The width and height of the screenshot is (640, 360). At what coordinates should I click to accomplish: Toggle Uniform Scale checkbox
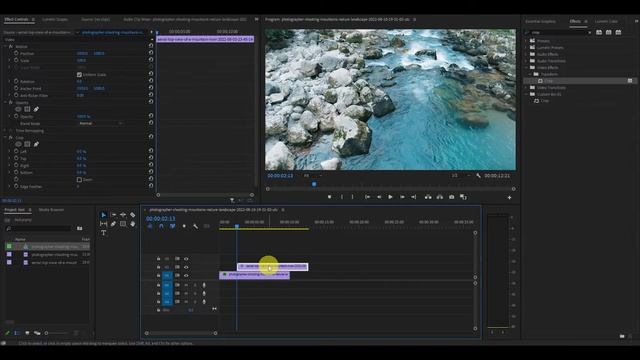point(79,75)
